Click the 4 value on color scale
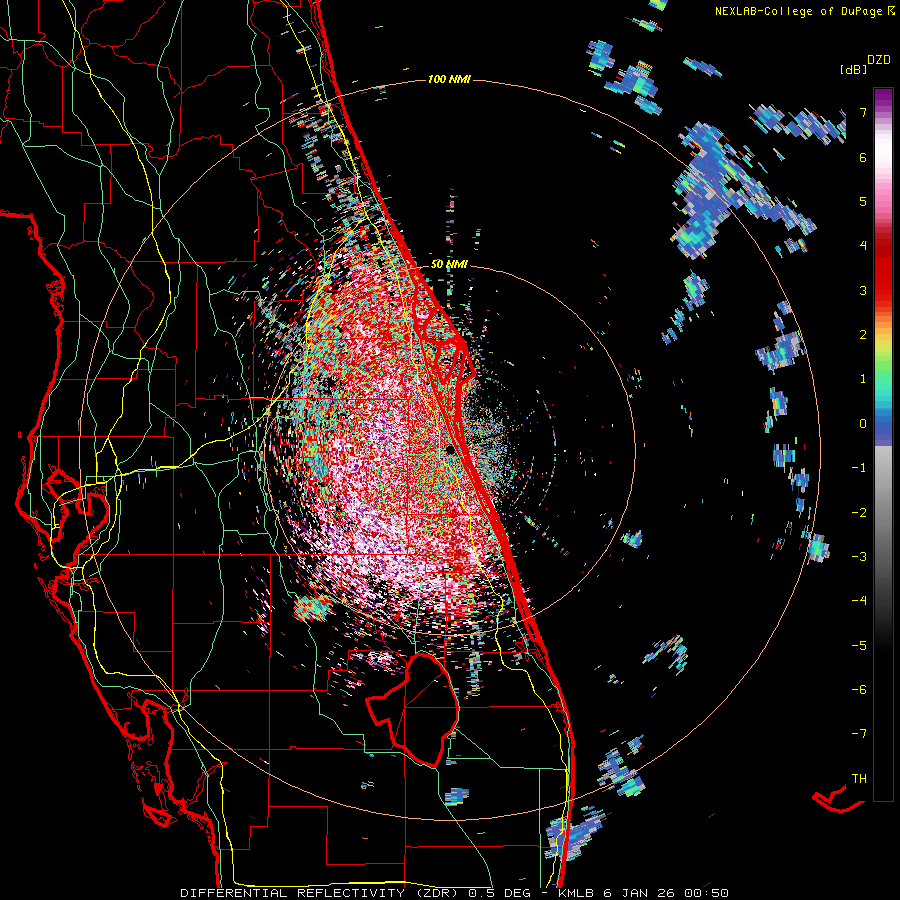 click(x=863, y=246)
